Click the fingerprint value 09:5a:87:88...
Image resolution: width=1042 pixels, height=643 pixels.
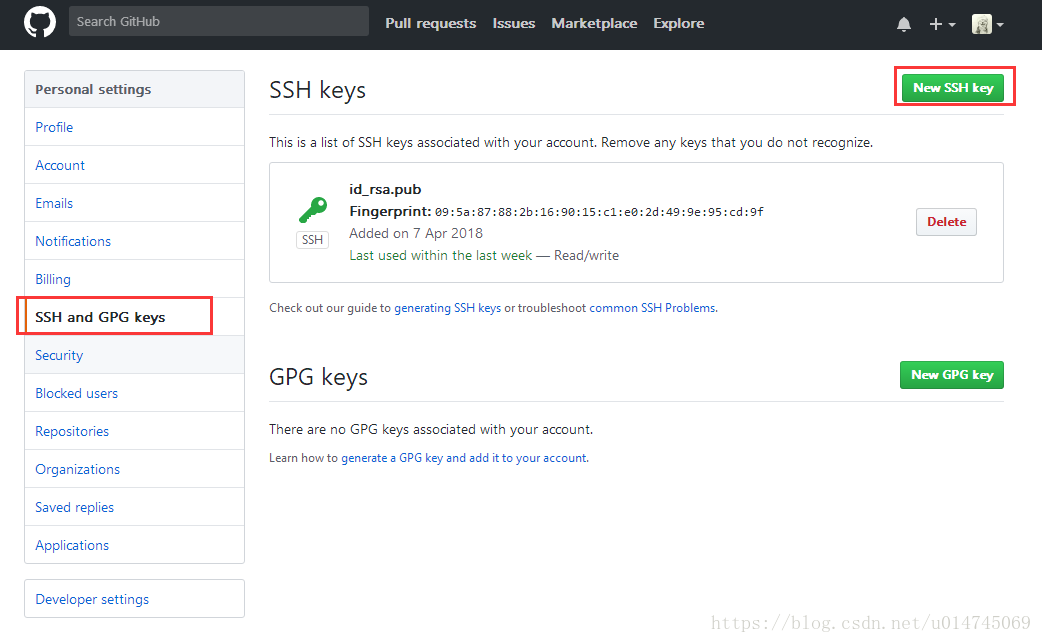pyautogui.click(x=599, y=212)
